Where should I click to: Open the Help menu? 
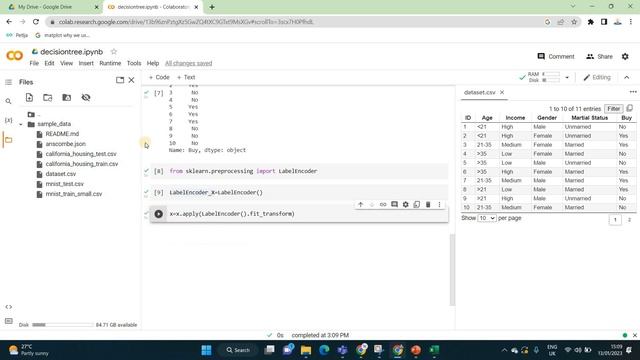tap(153, 63)
